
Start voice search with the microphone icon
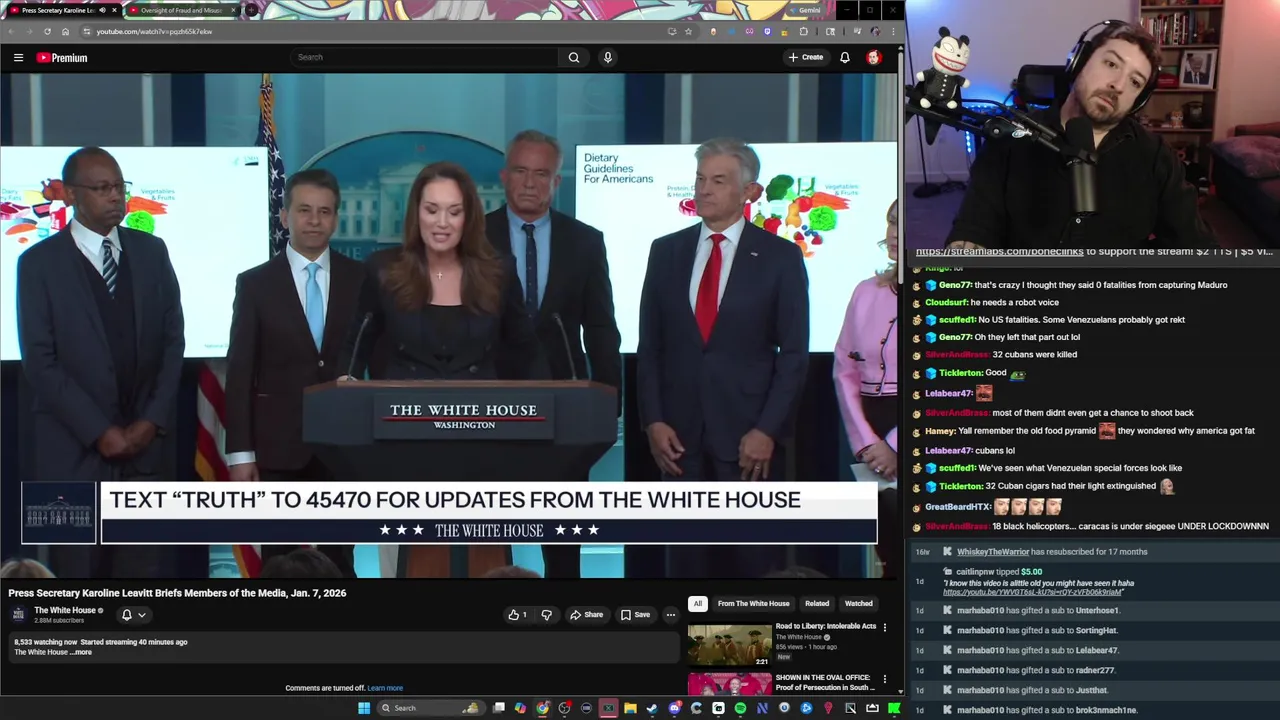(607, 58)
